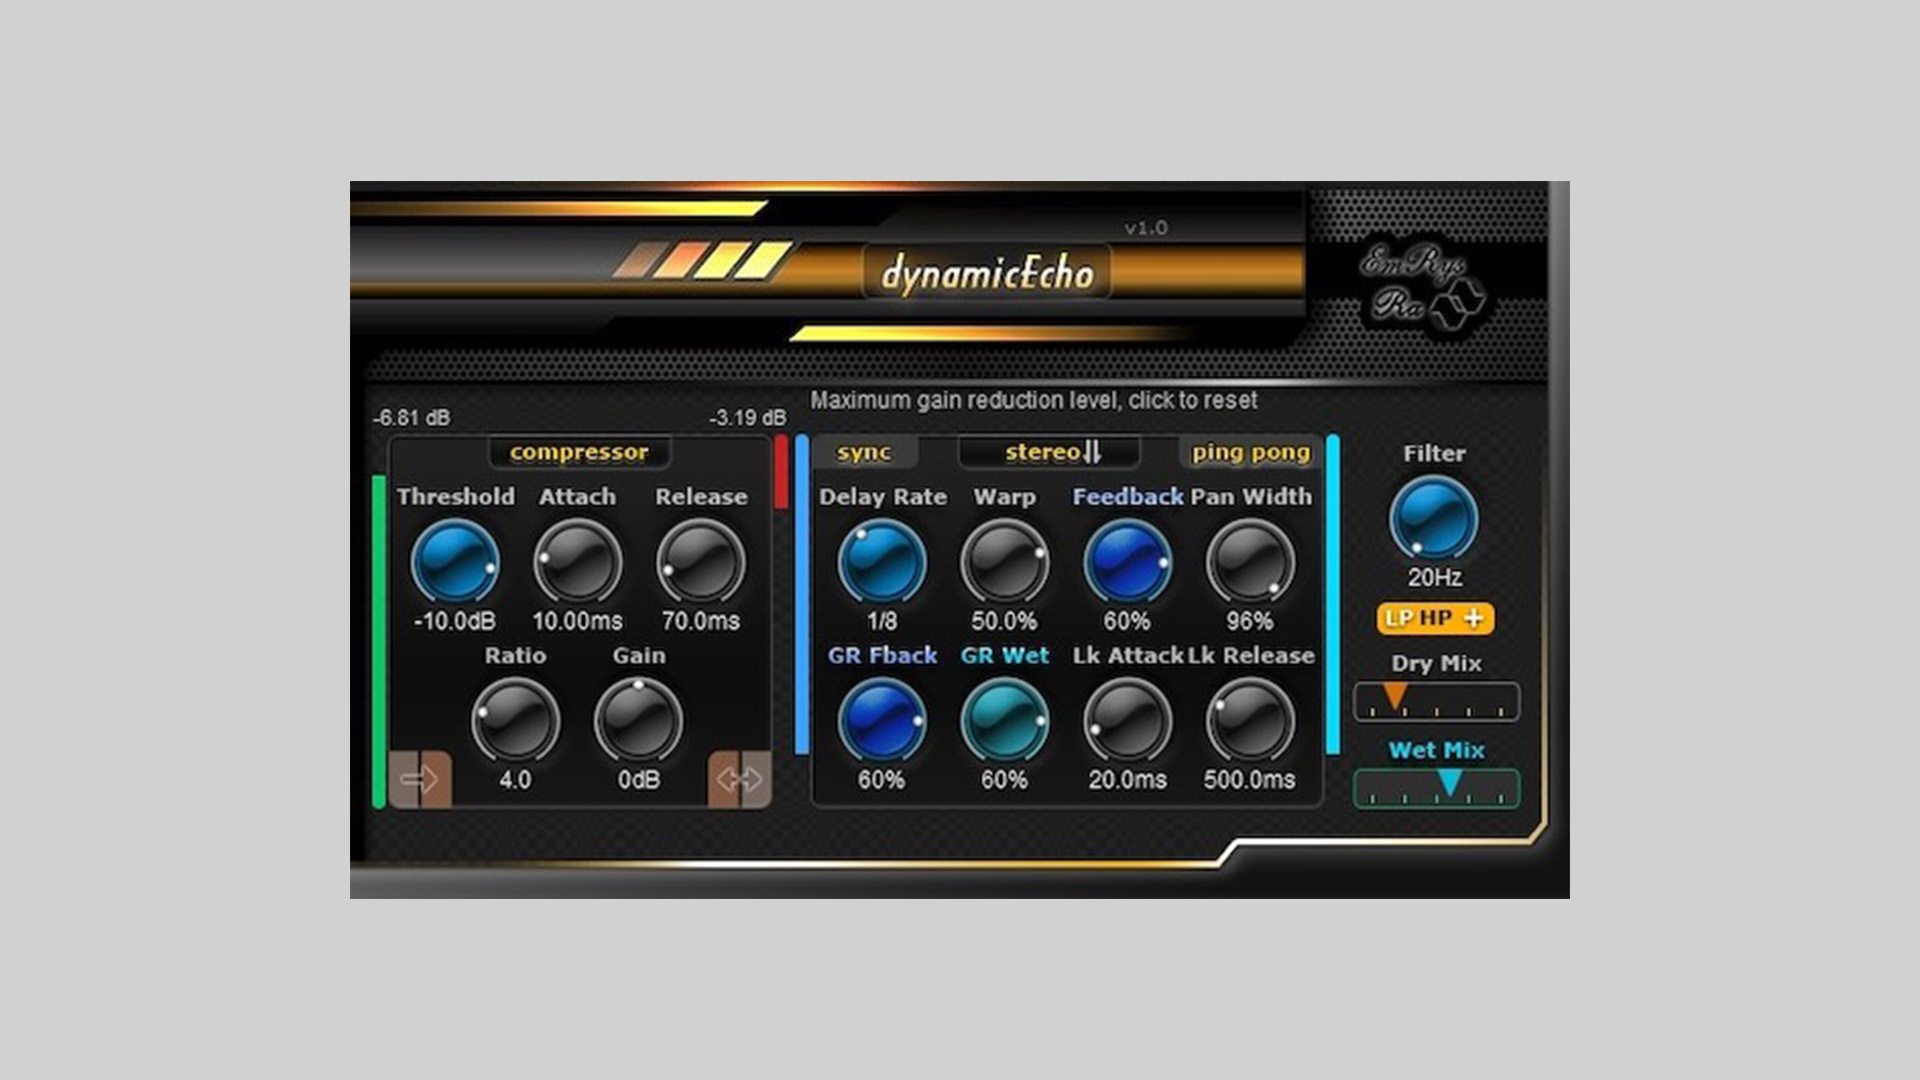
Task: Toggle the sync button
Action: coord(864,453)
